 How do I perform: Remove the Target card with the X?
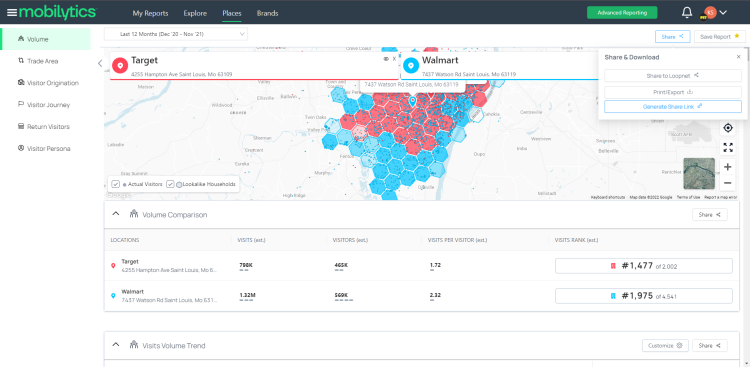click(395, 59)
